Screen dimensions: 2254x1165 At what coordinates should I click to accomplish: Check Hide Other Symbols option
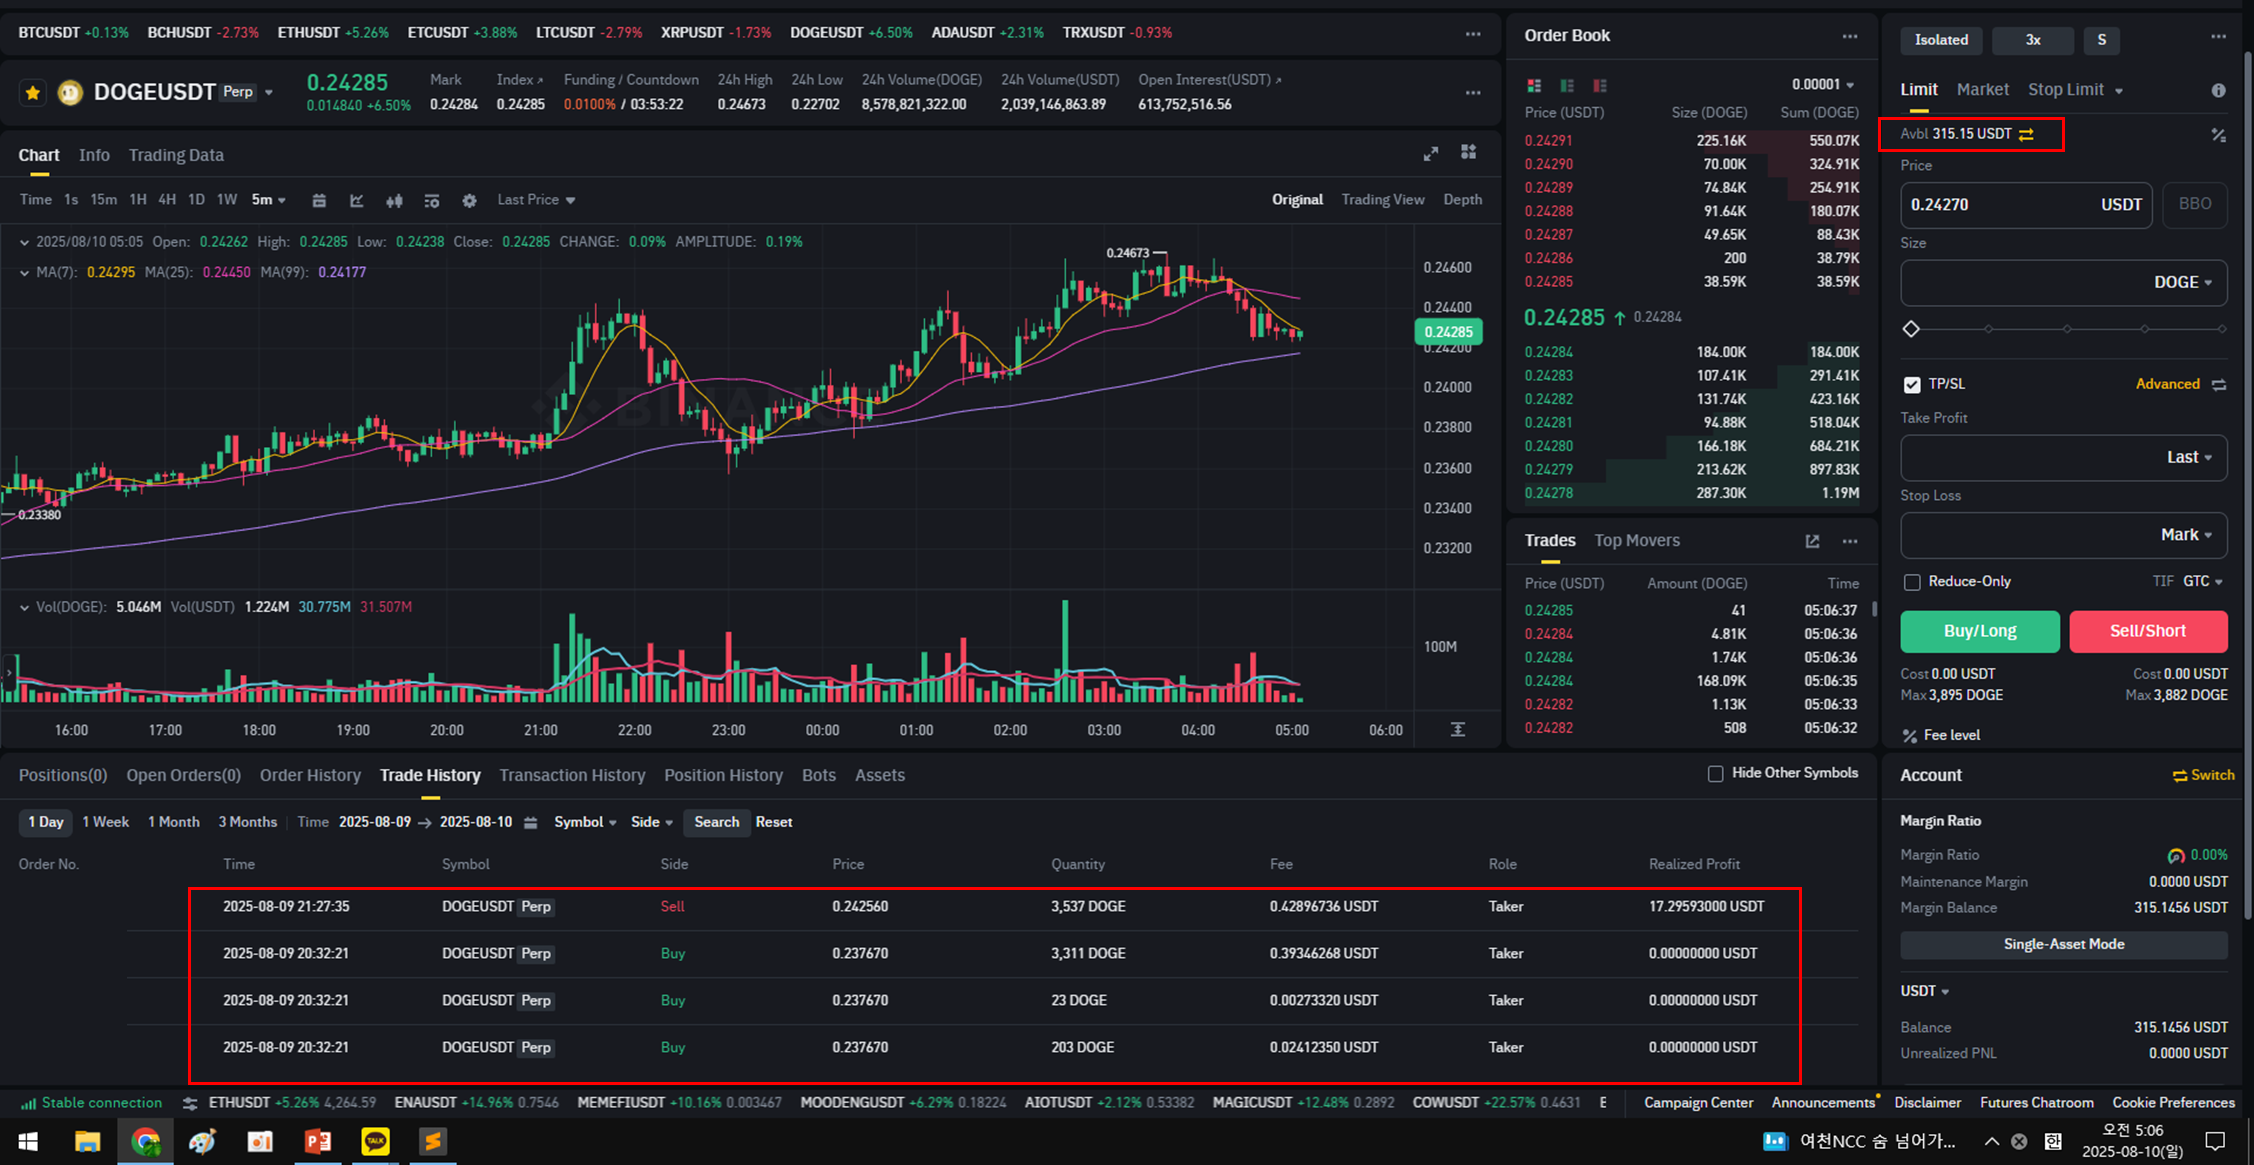[x=1716, y=773]
